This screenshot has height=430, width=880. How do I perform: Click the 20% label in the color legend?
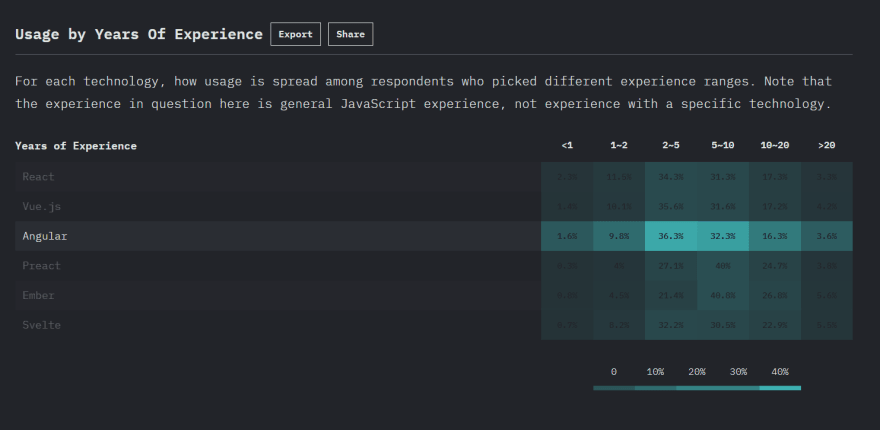pos(696,372)
